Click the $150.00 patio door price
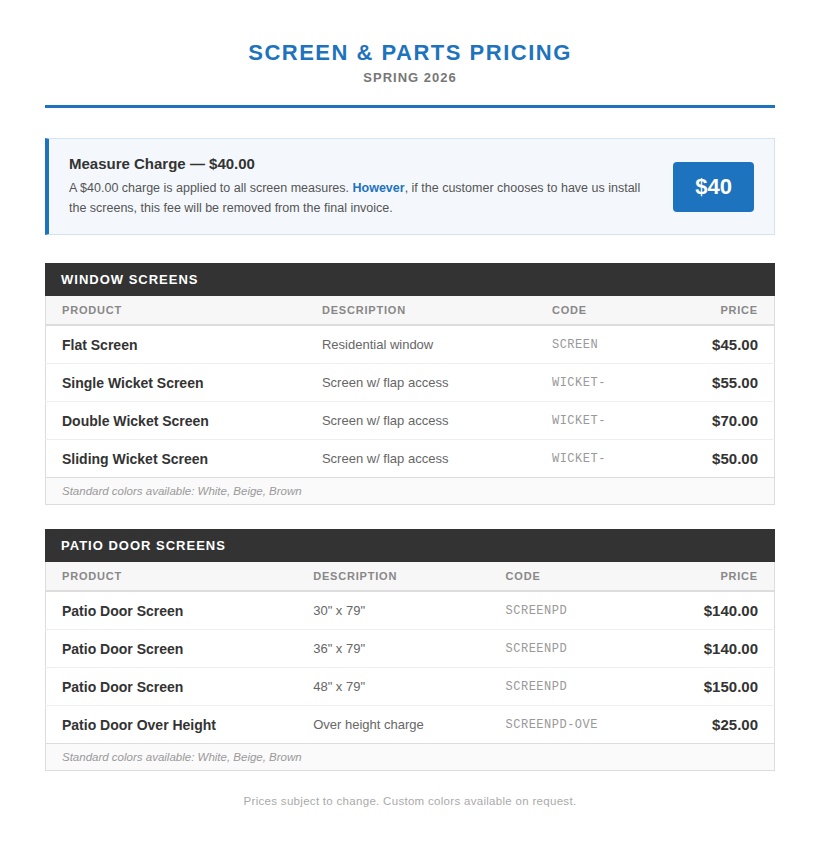 730,687
